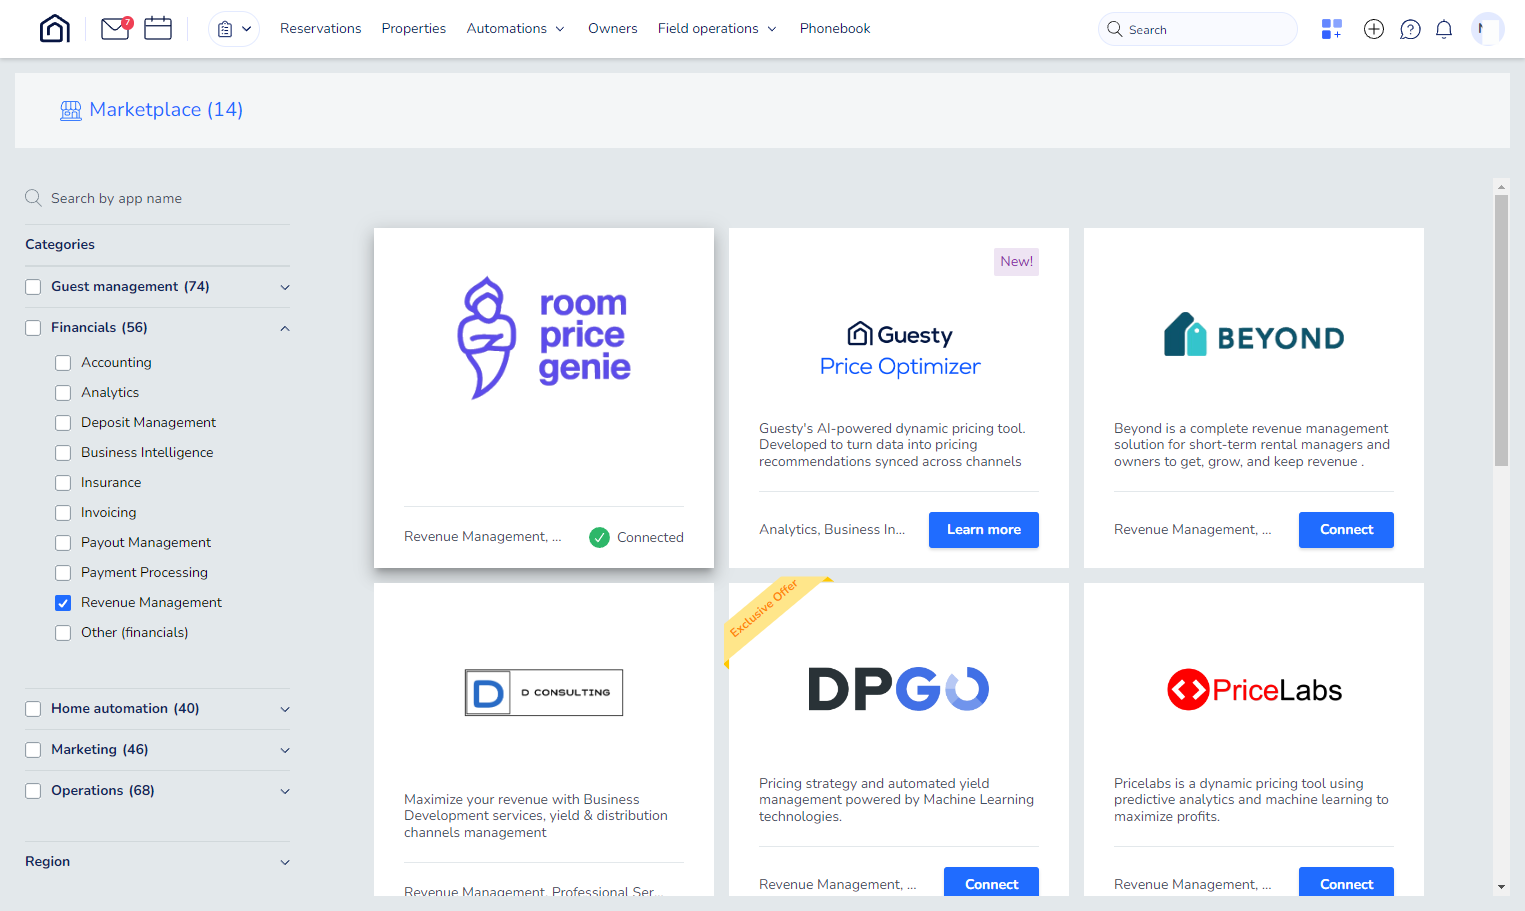
Task: Tick the Payment Processing checkbox
Action: (63, 573)
